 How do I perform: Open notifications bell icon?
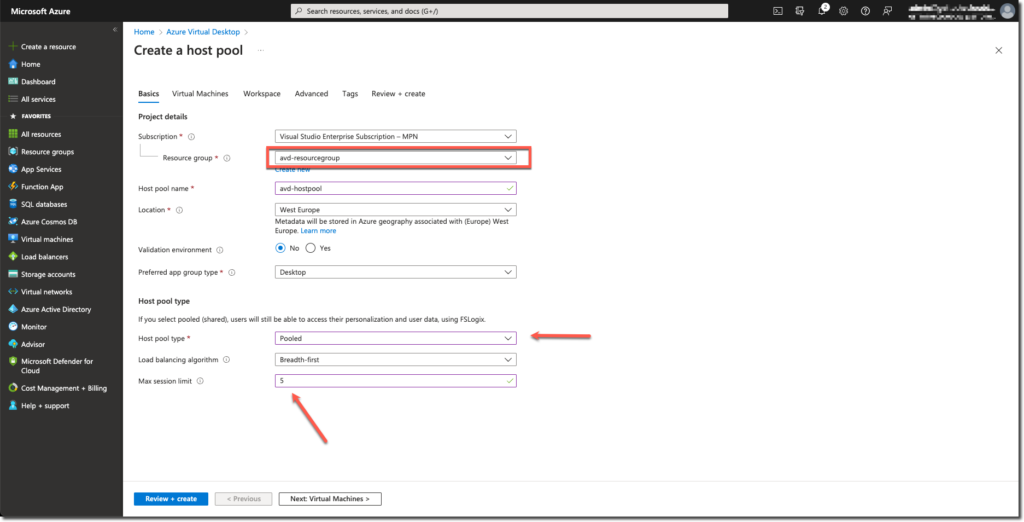click(822, 11)
